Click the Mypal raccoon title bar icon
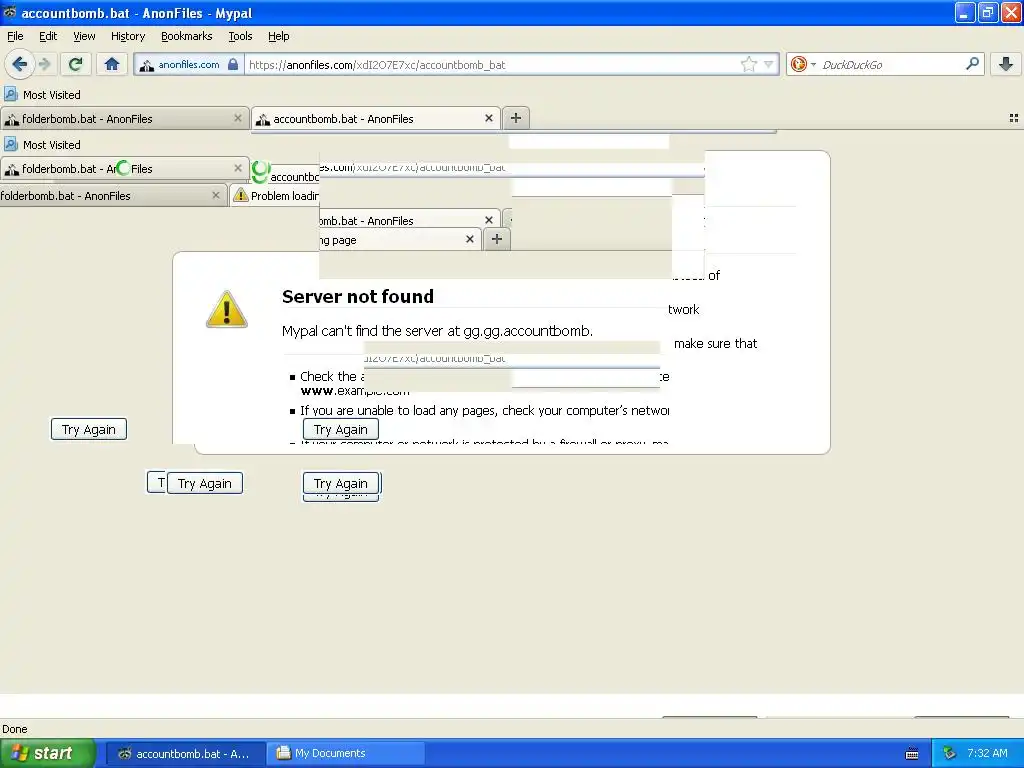This screenshot has width=1024, height=768. click(10, 12)
